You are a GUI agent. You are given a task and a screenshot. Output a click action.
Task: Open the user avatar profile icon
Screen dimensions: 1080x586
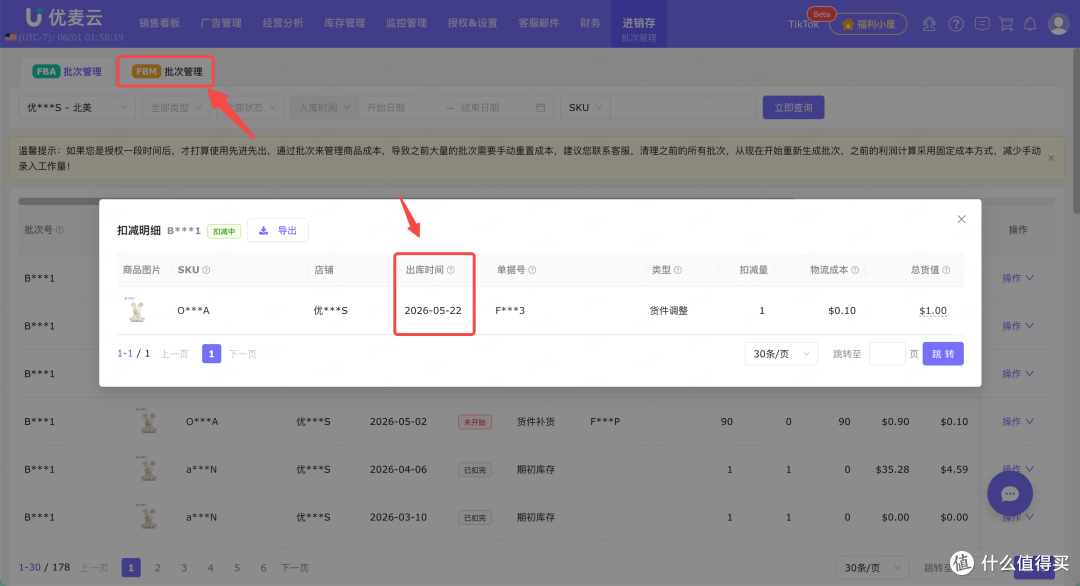(x=1058, y=24)
